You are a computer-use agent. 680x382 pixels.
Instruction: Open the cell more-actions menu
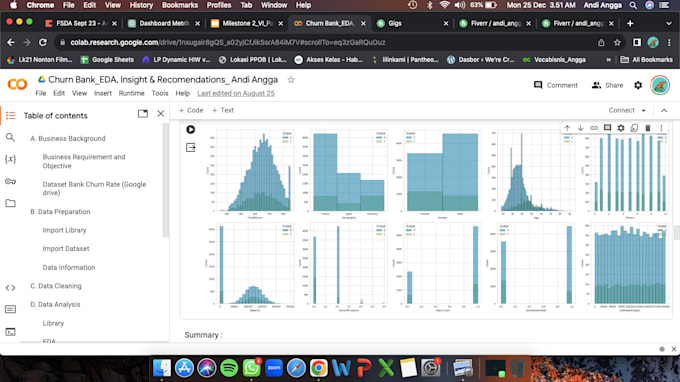[661, 128]
